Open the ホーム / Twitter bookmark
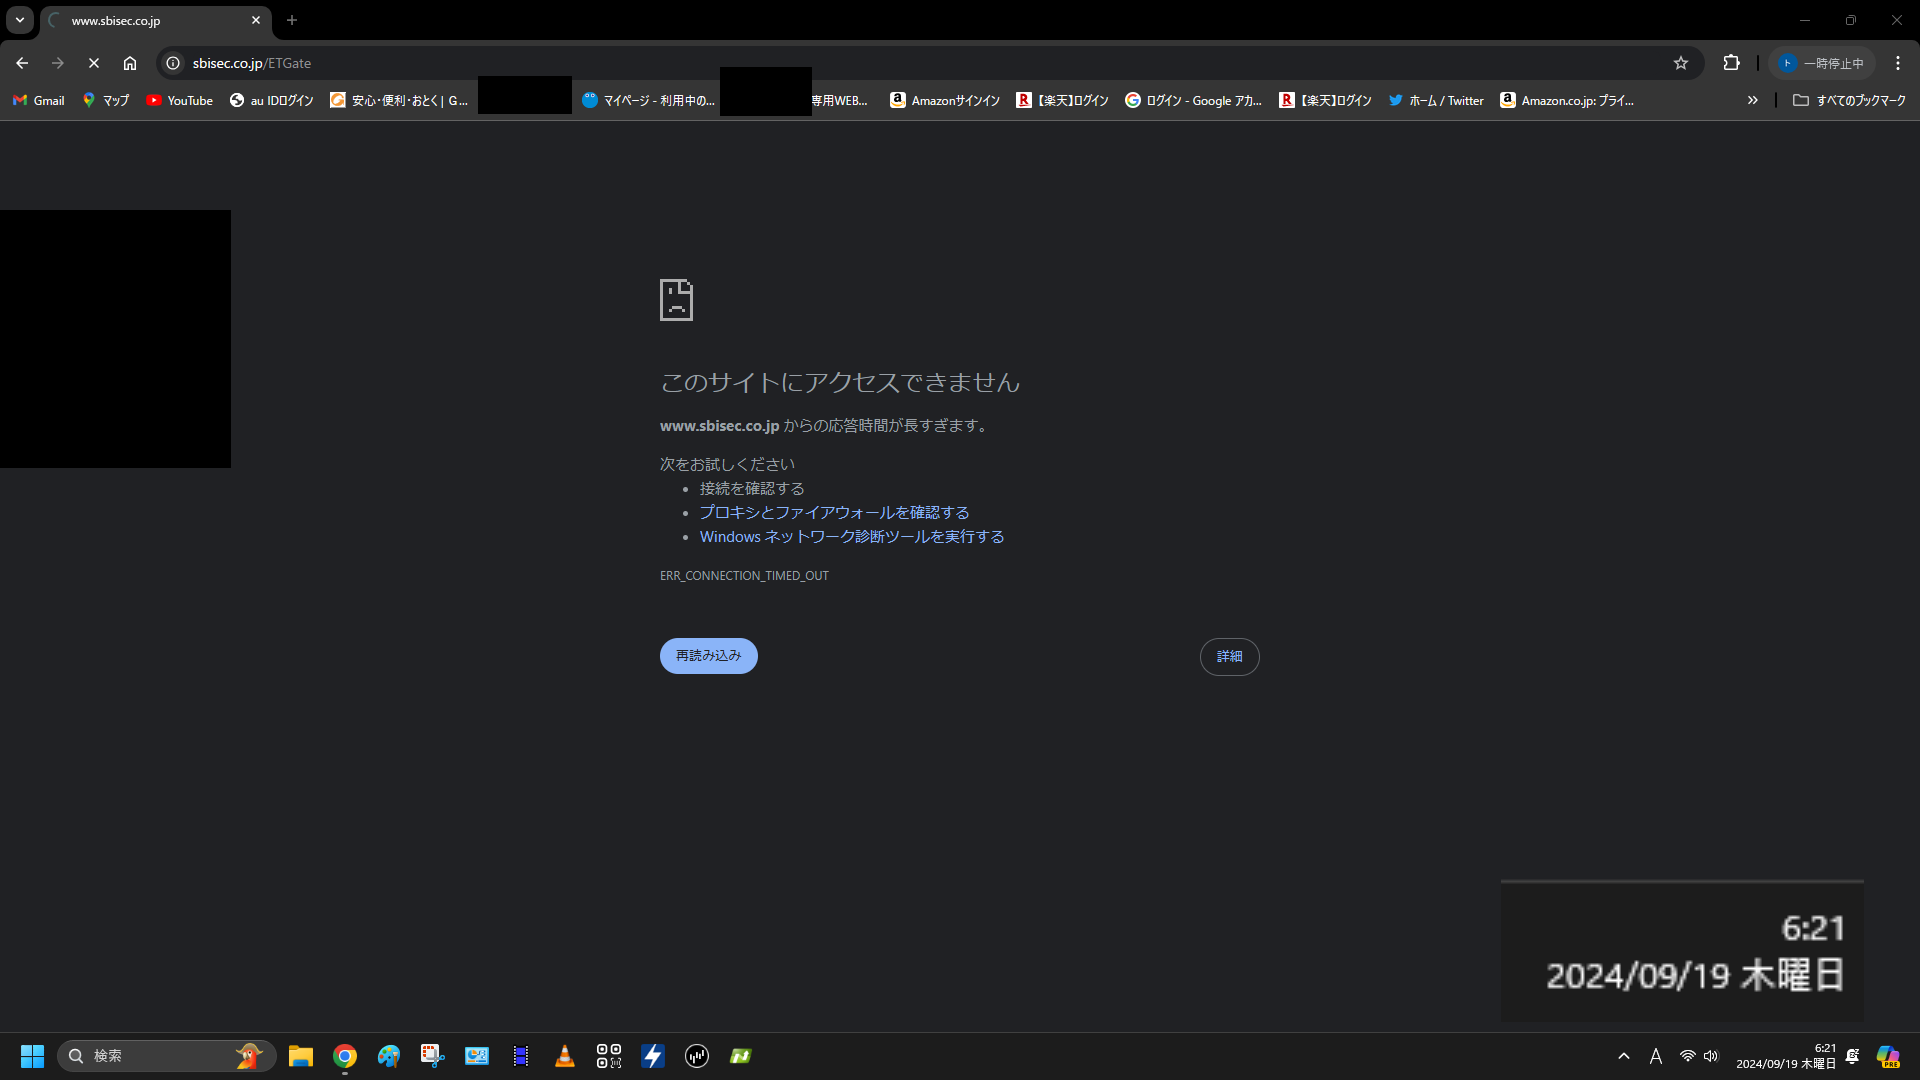The width and height of the screenshot is (1920, 1080). 1436,100
